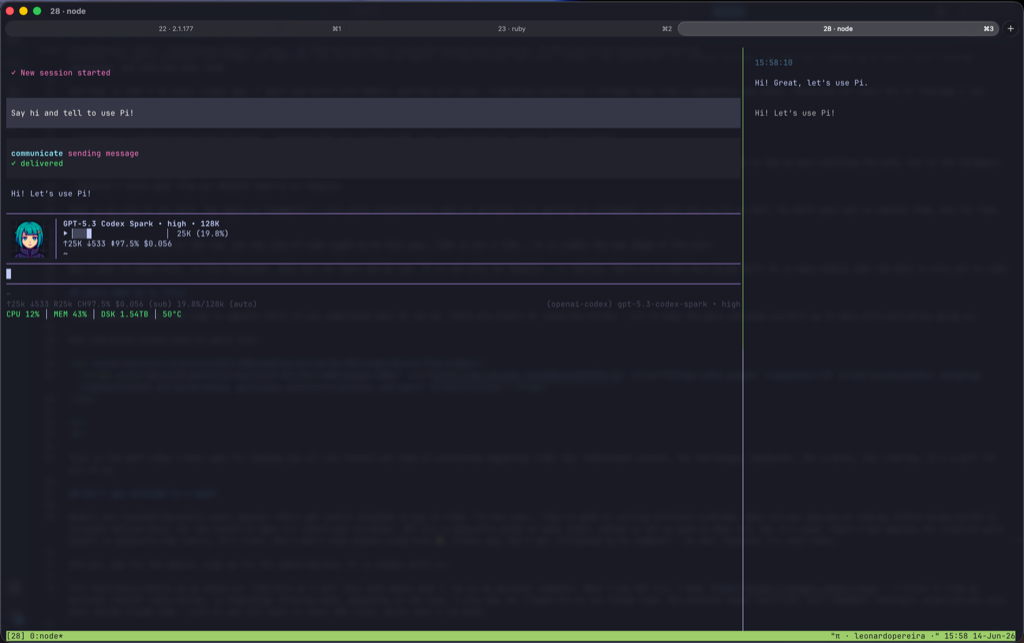Click the anime avatar thumbnail

(29, 239)
